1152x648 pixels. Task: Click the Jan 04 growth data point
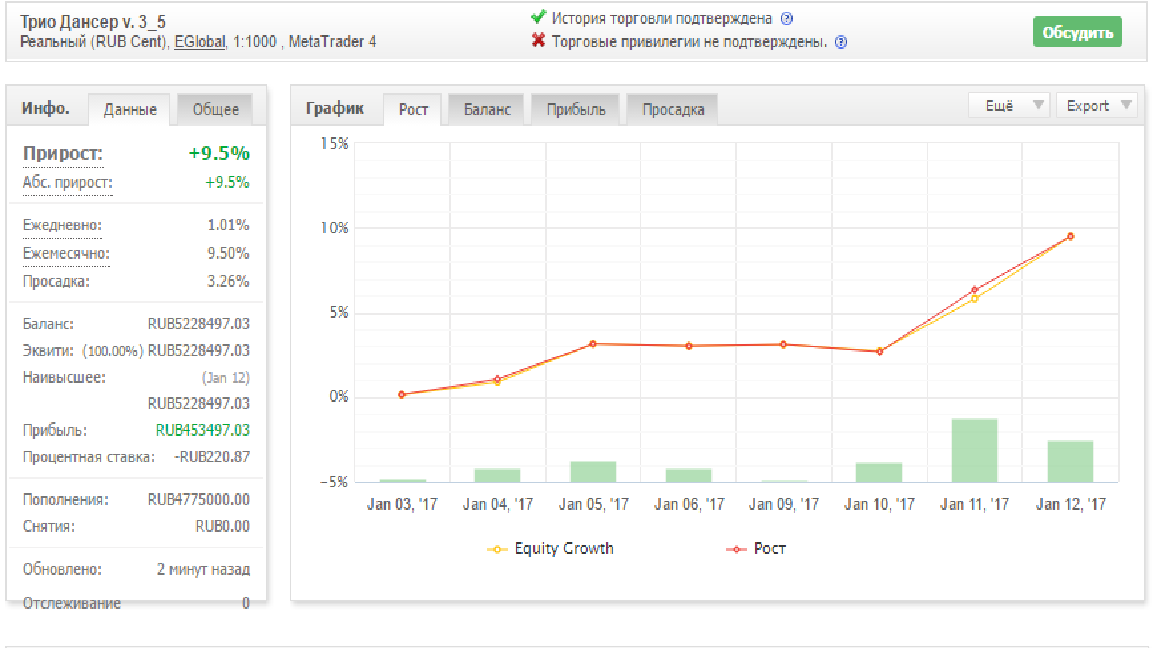point(497,379)
